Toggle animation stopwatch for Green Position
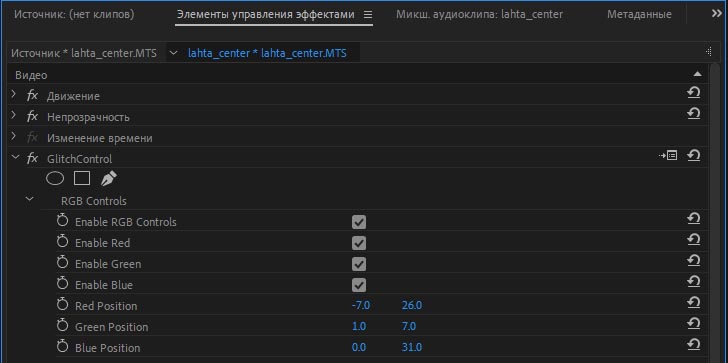Image resolution: width=728 pixels, height=363 pixels. point(62,326)
